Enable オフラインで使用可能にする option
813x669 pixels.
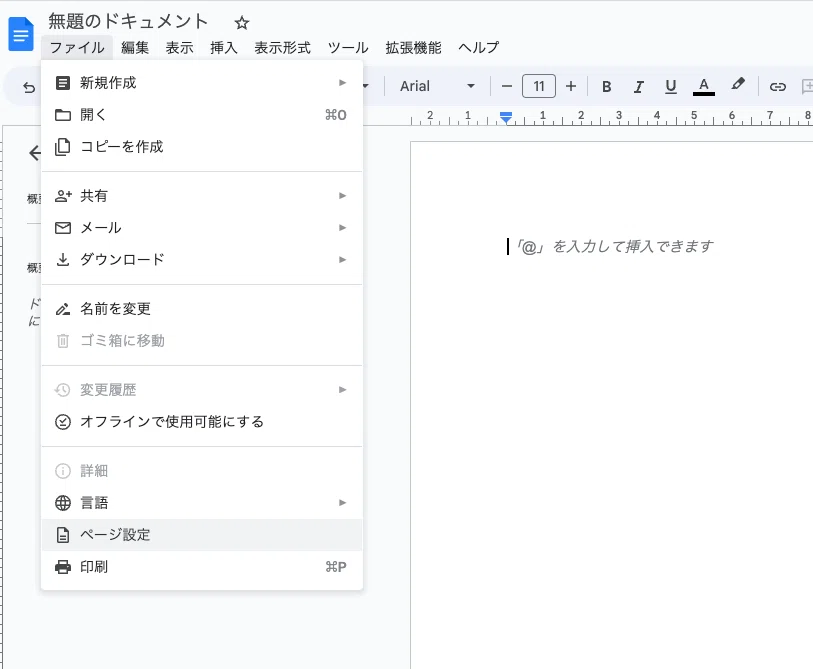coord(201,422)
